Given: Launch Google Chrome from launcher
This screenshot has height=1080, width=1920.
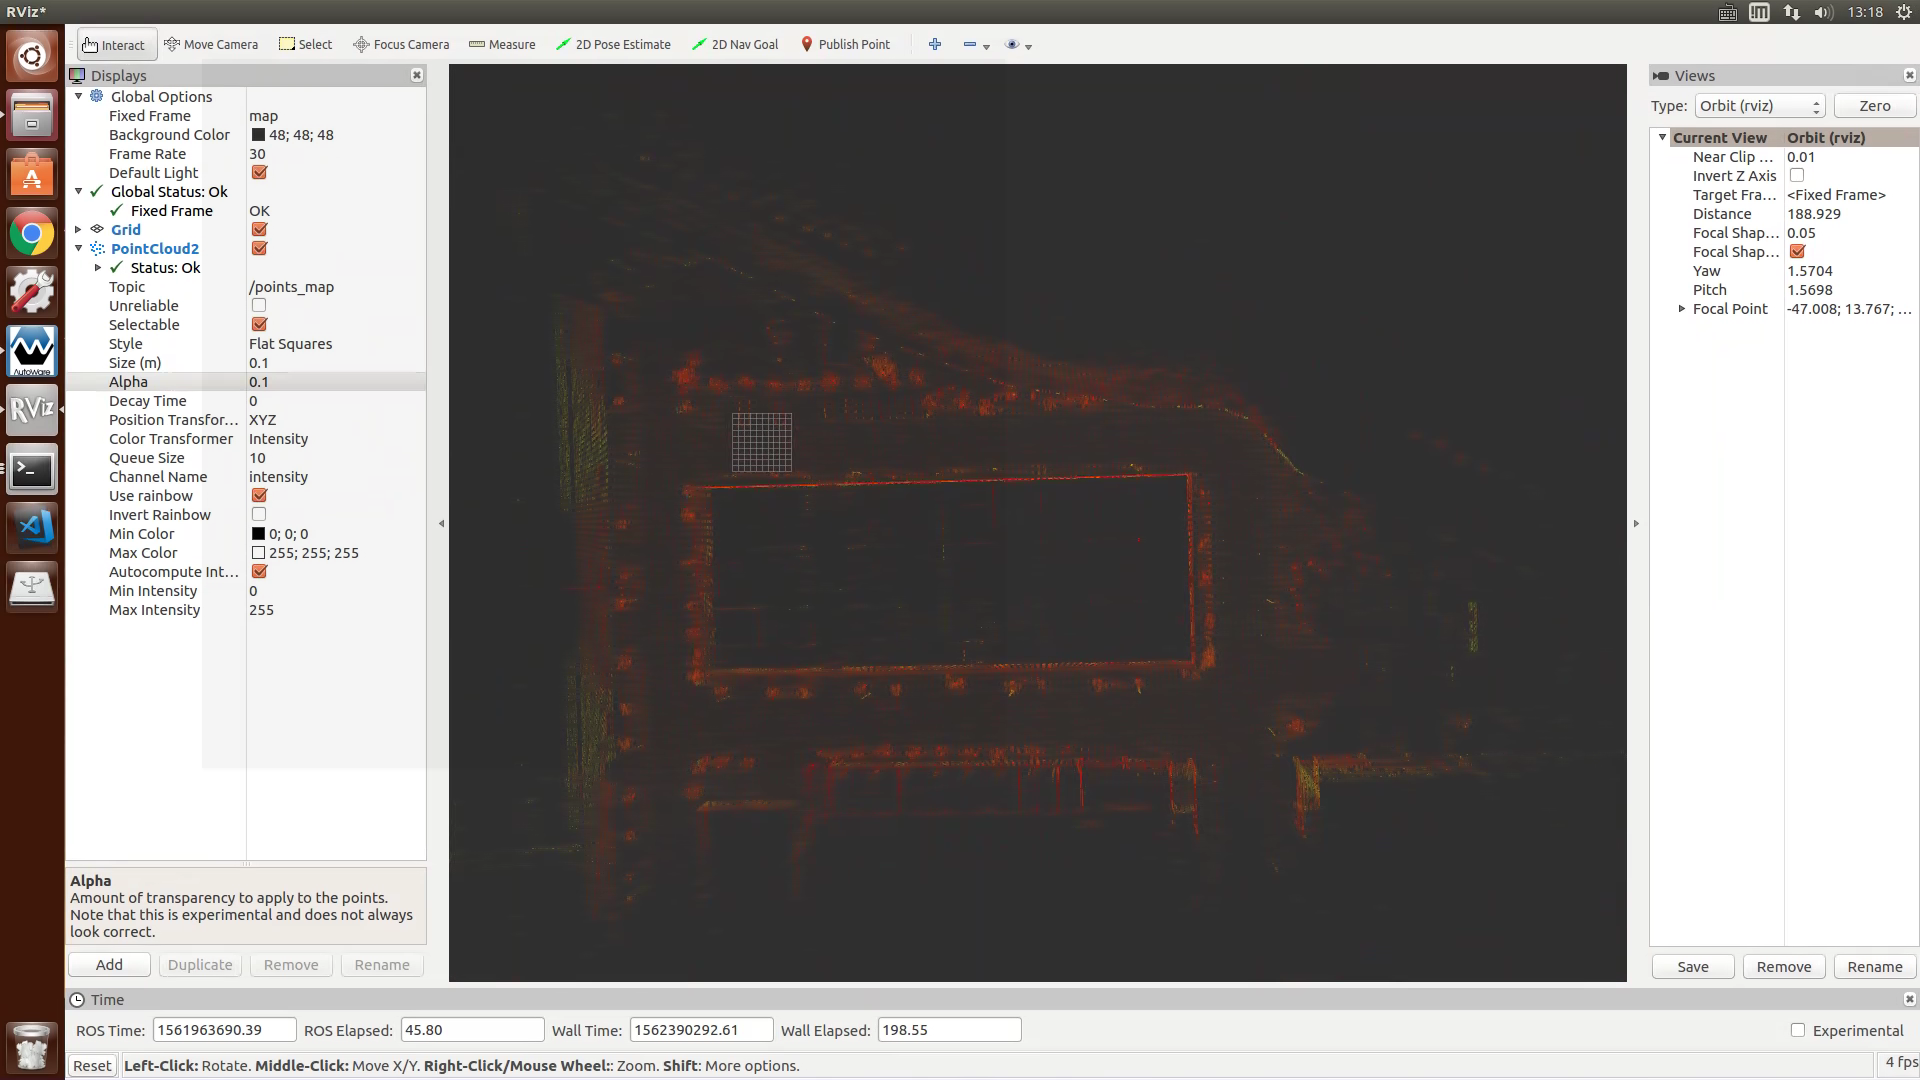Looking at the screenshot, I should (32, 235).
